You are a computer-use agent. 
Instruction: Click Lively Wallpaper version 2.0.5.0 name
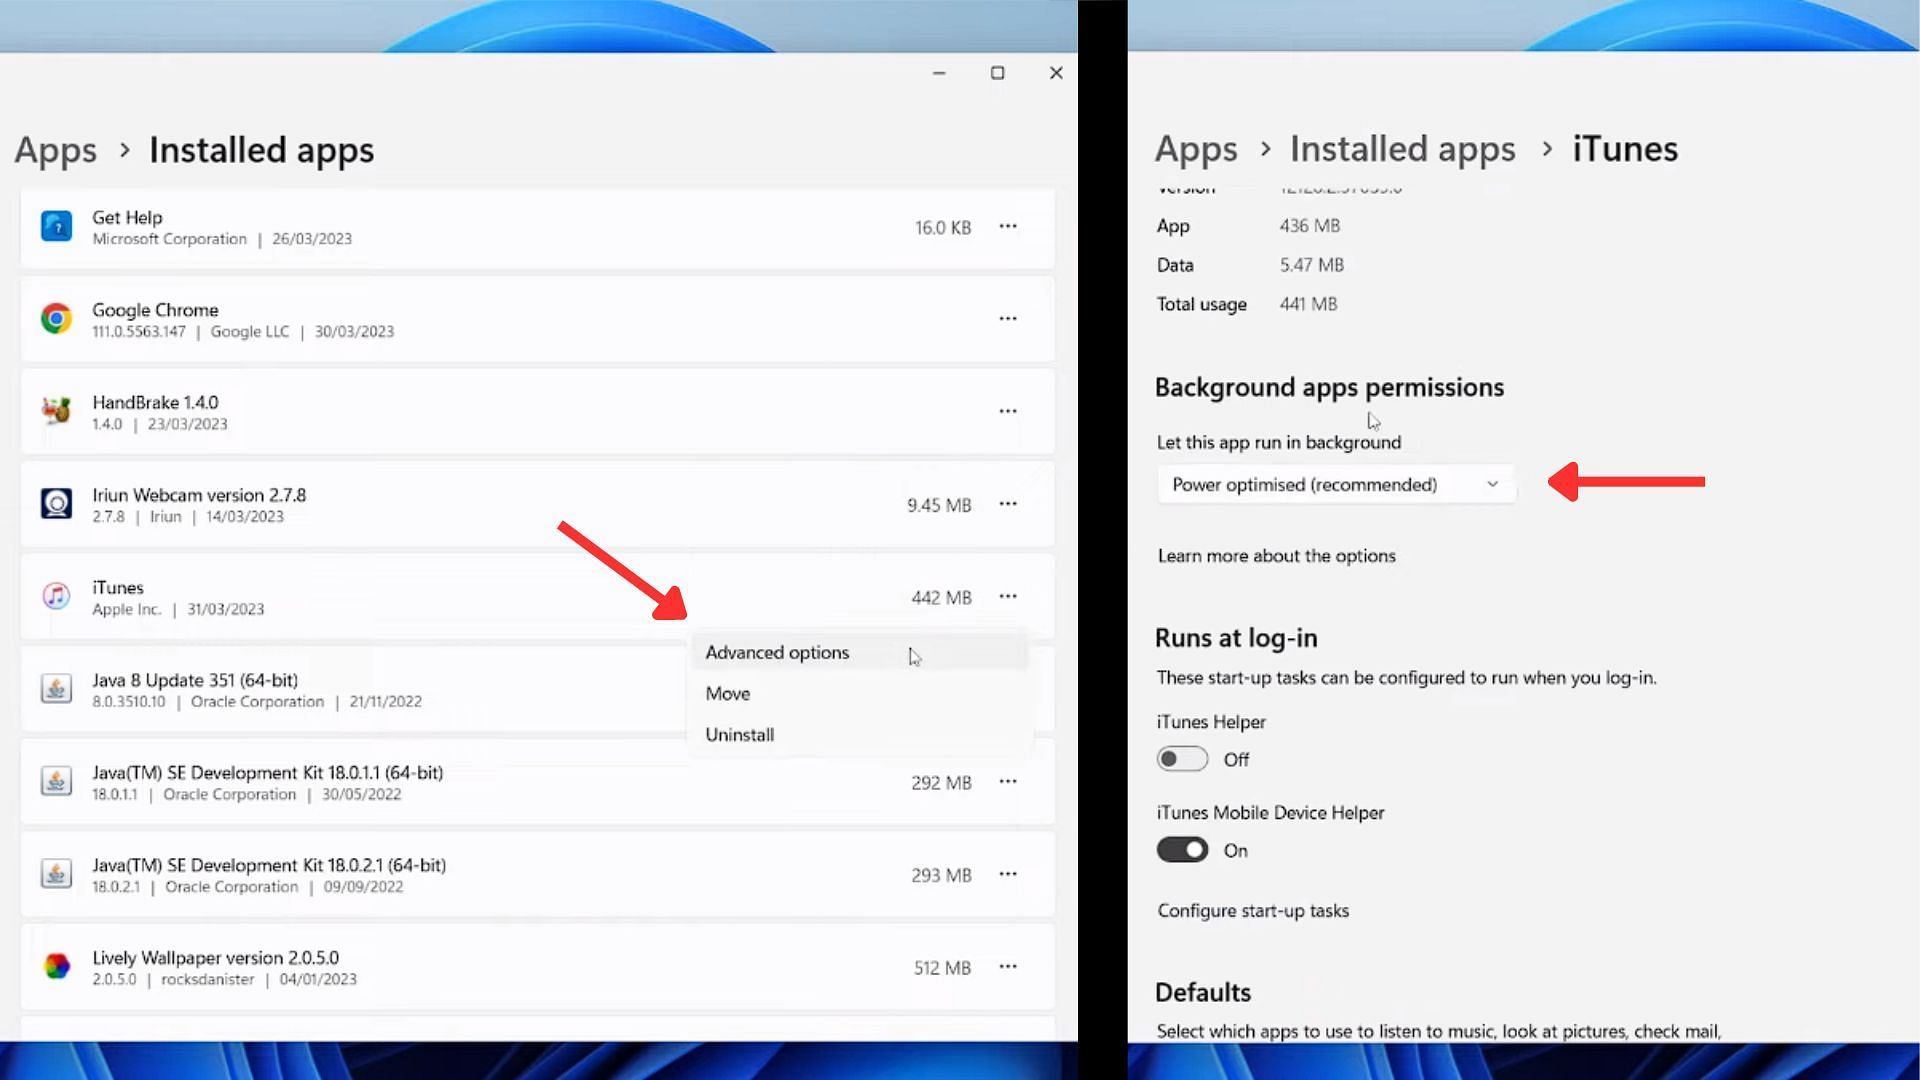(216, 958)
